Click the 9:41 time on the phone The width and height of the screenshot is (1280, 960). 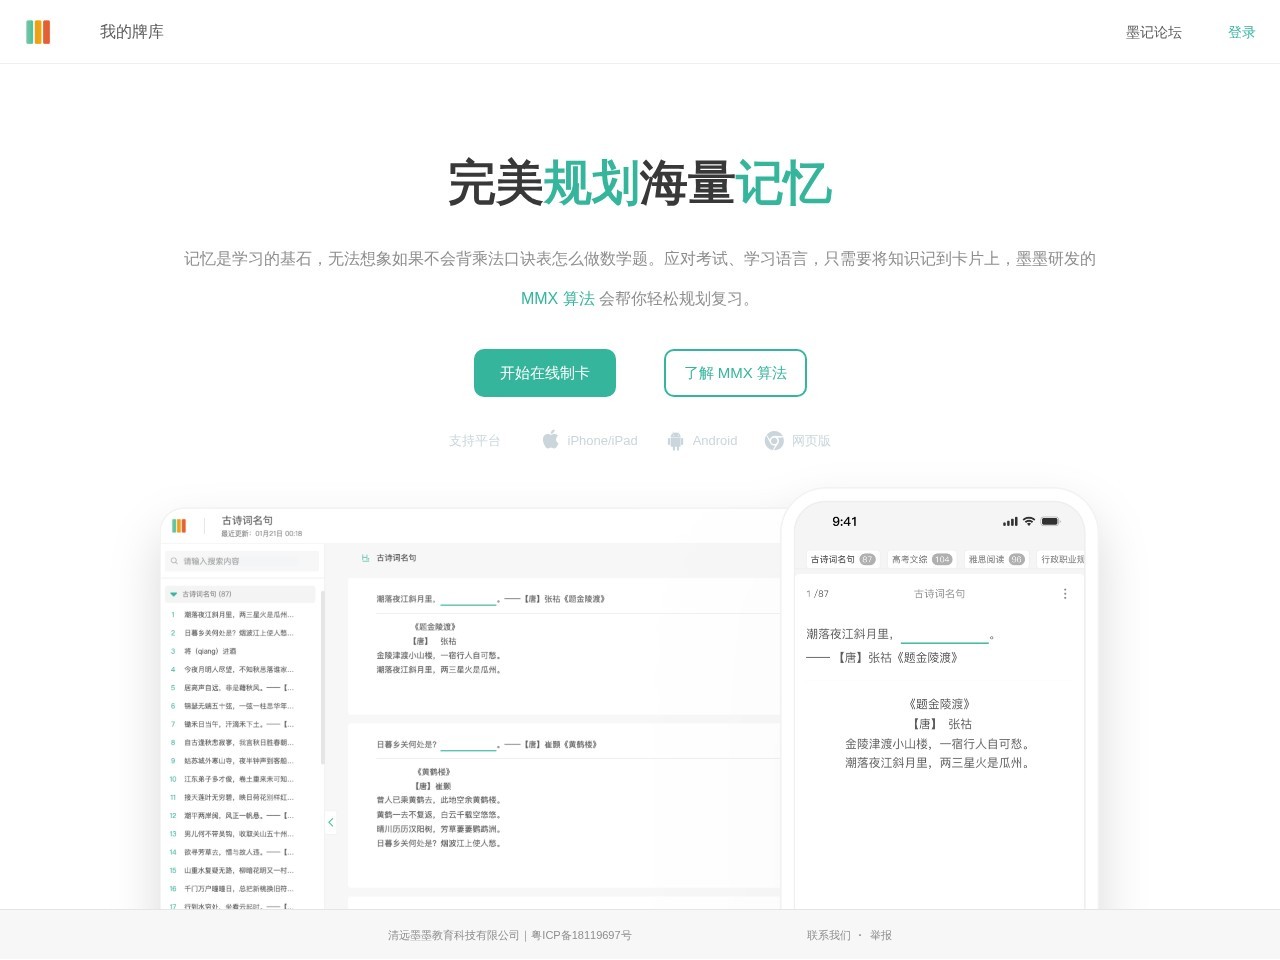click(845, 522)
